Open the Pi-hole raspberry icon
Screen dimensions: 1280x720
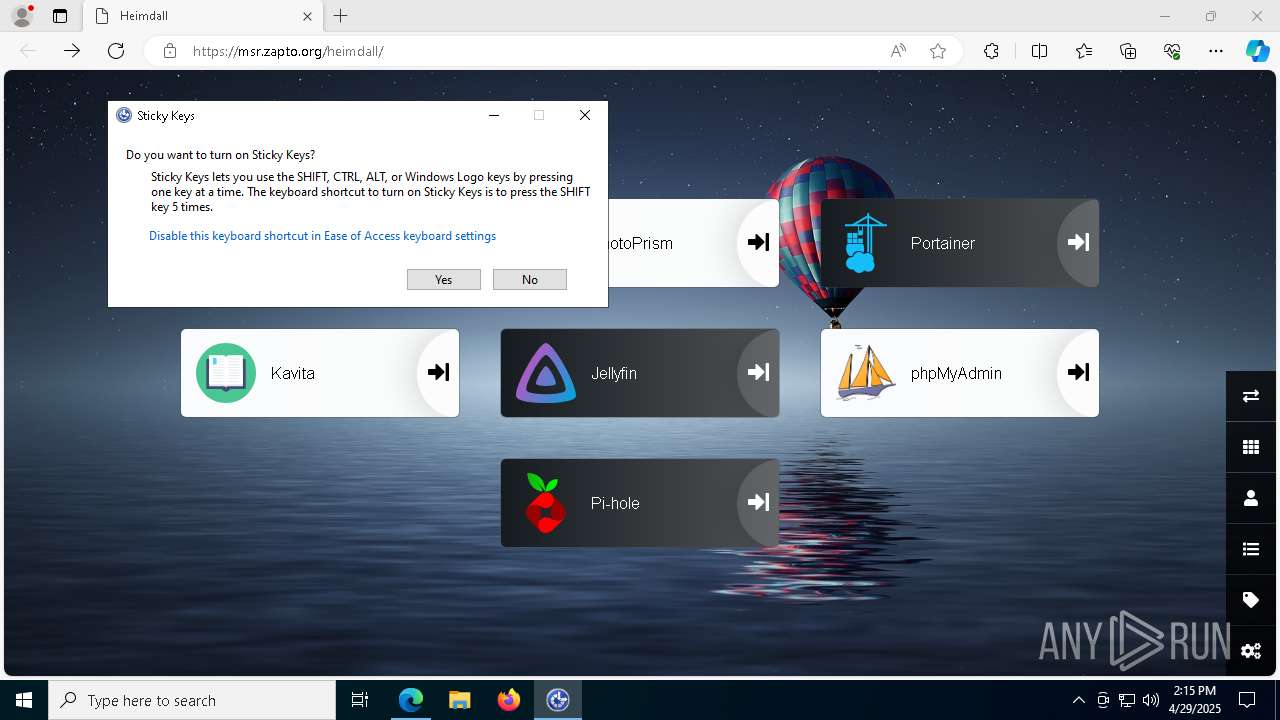545,503
